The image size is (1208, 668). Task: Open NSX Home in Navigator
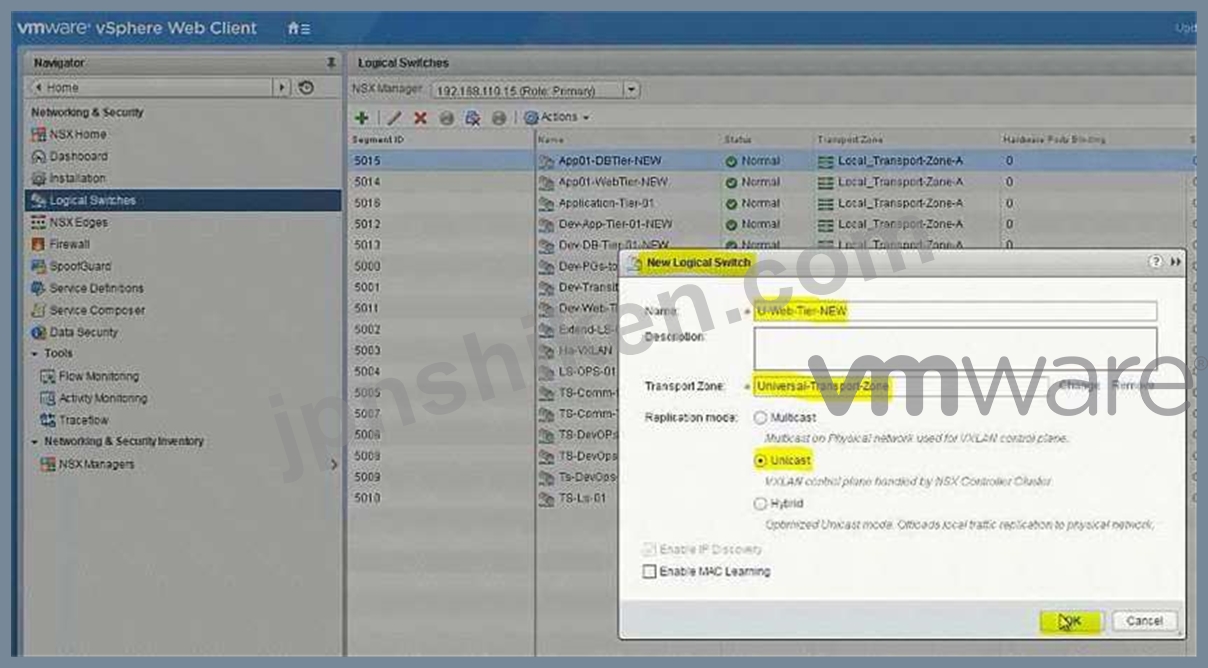click(x=78, y=134)
